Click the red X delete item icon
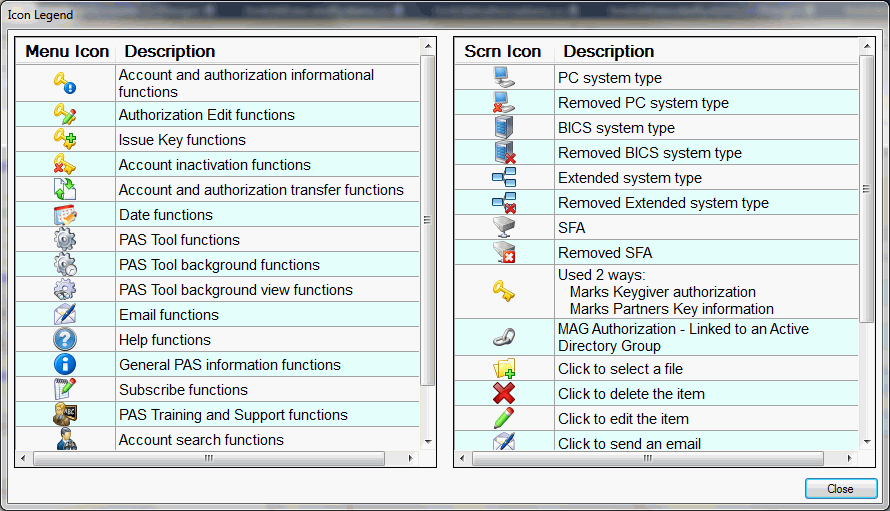 (x=504, y=394)
